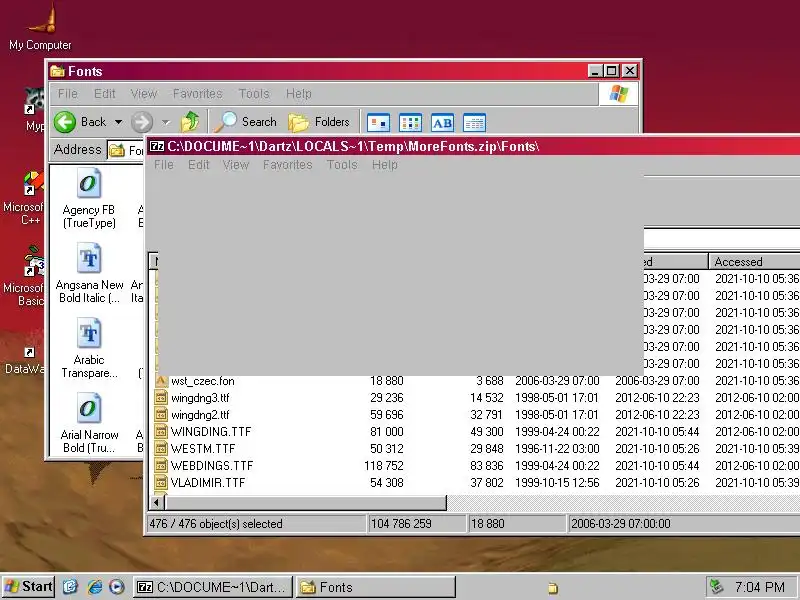Switch Fonts window to Large Icons view
The height and width of the screenshot is (600, 800).
pos(379,122)
